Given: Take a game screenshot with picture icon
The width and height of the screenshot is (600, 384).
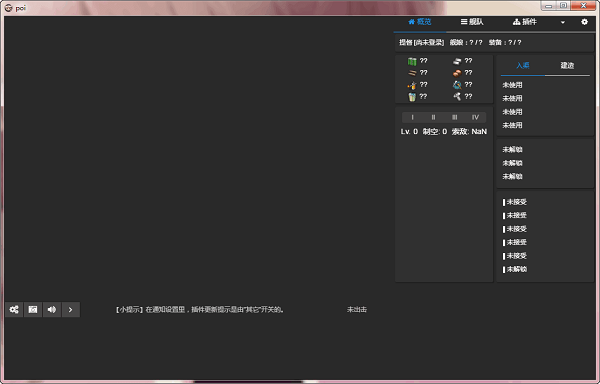Looking at the screenshot, I should [x=33, y=309].
